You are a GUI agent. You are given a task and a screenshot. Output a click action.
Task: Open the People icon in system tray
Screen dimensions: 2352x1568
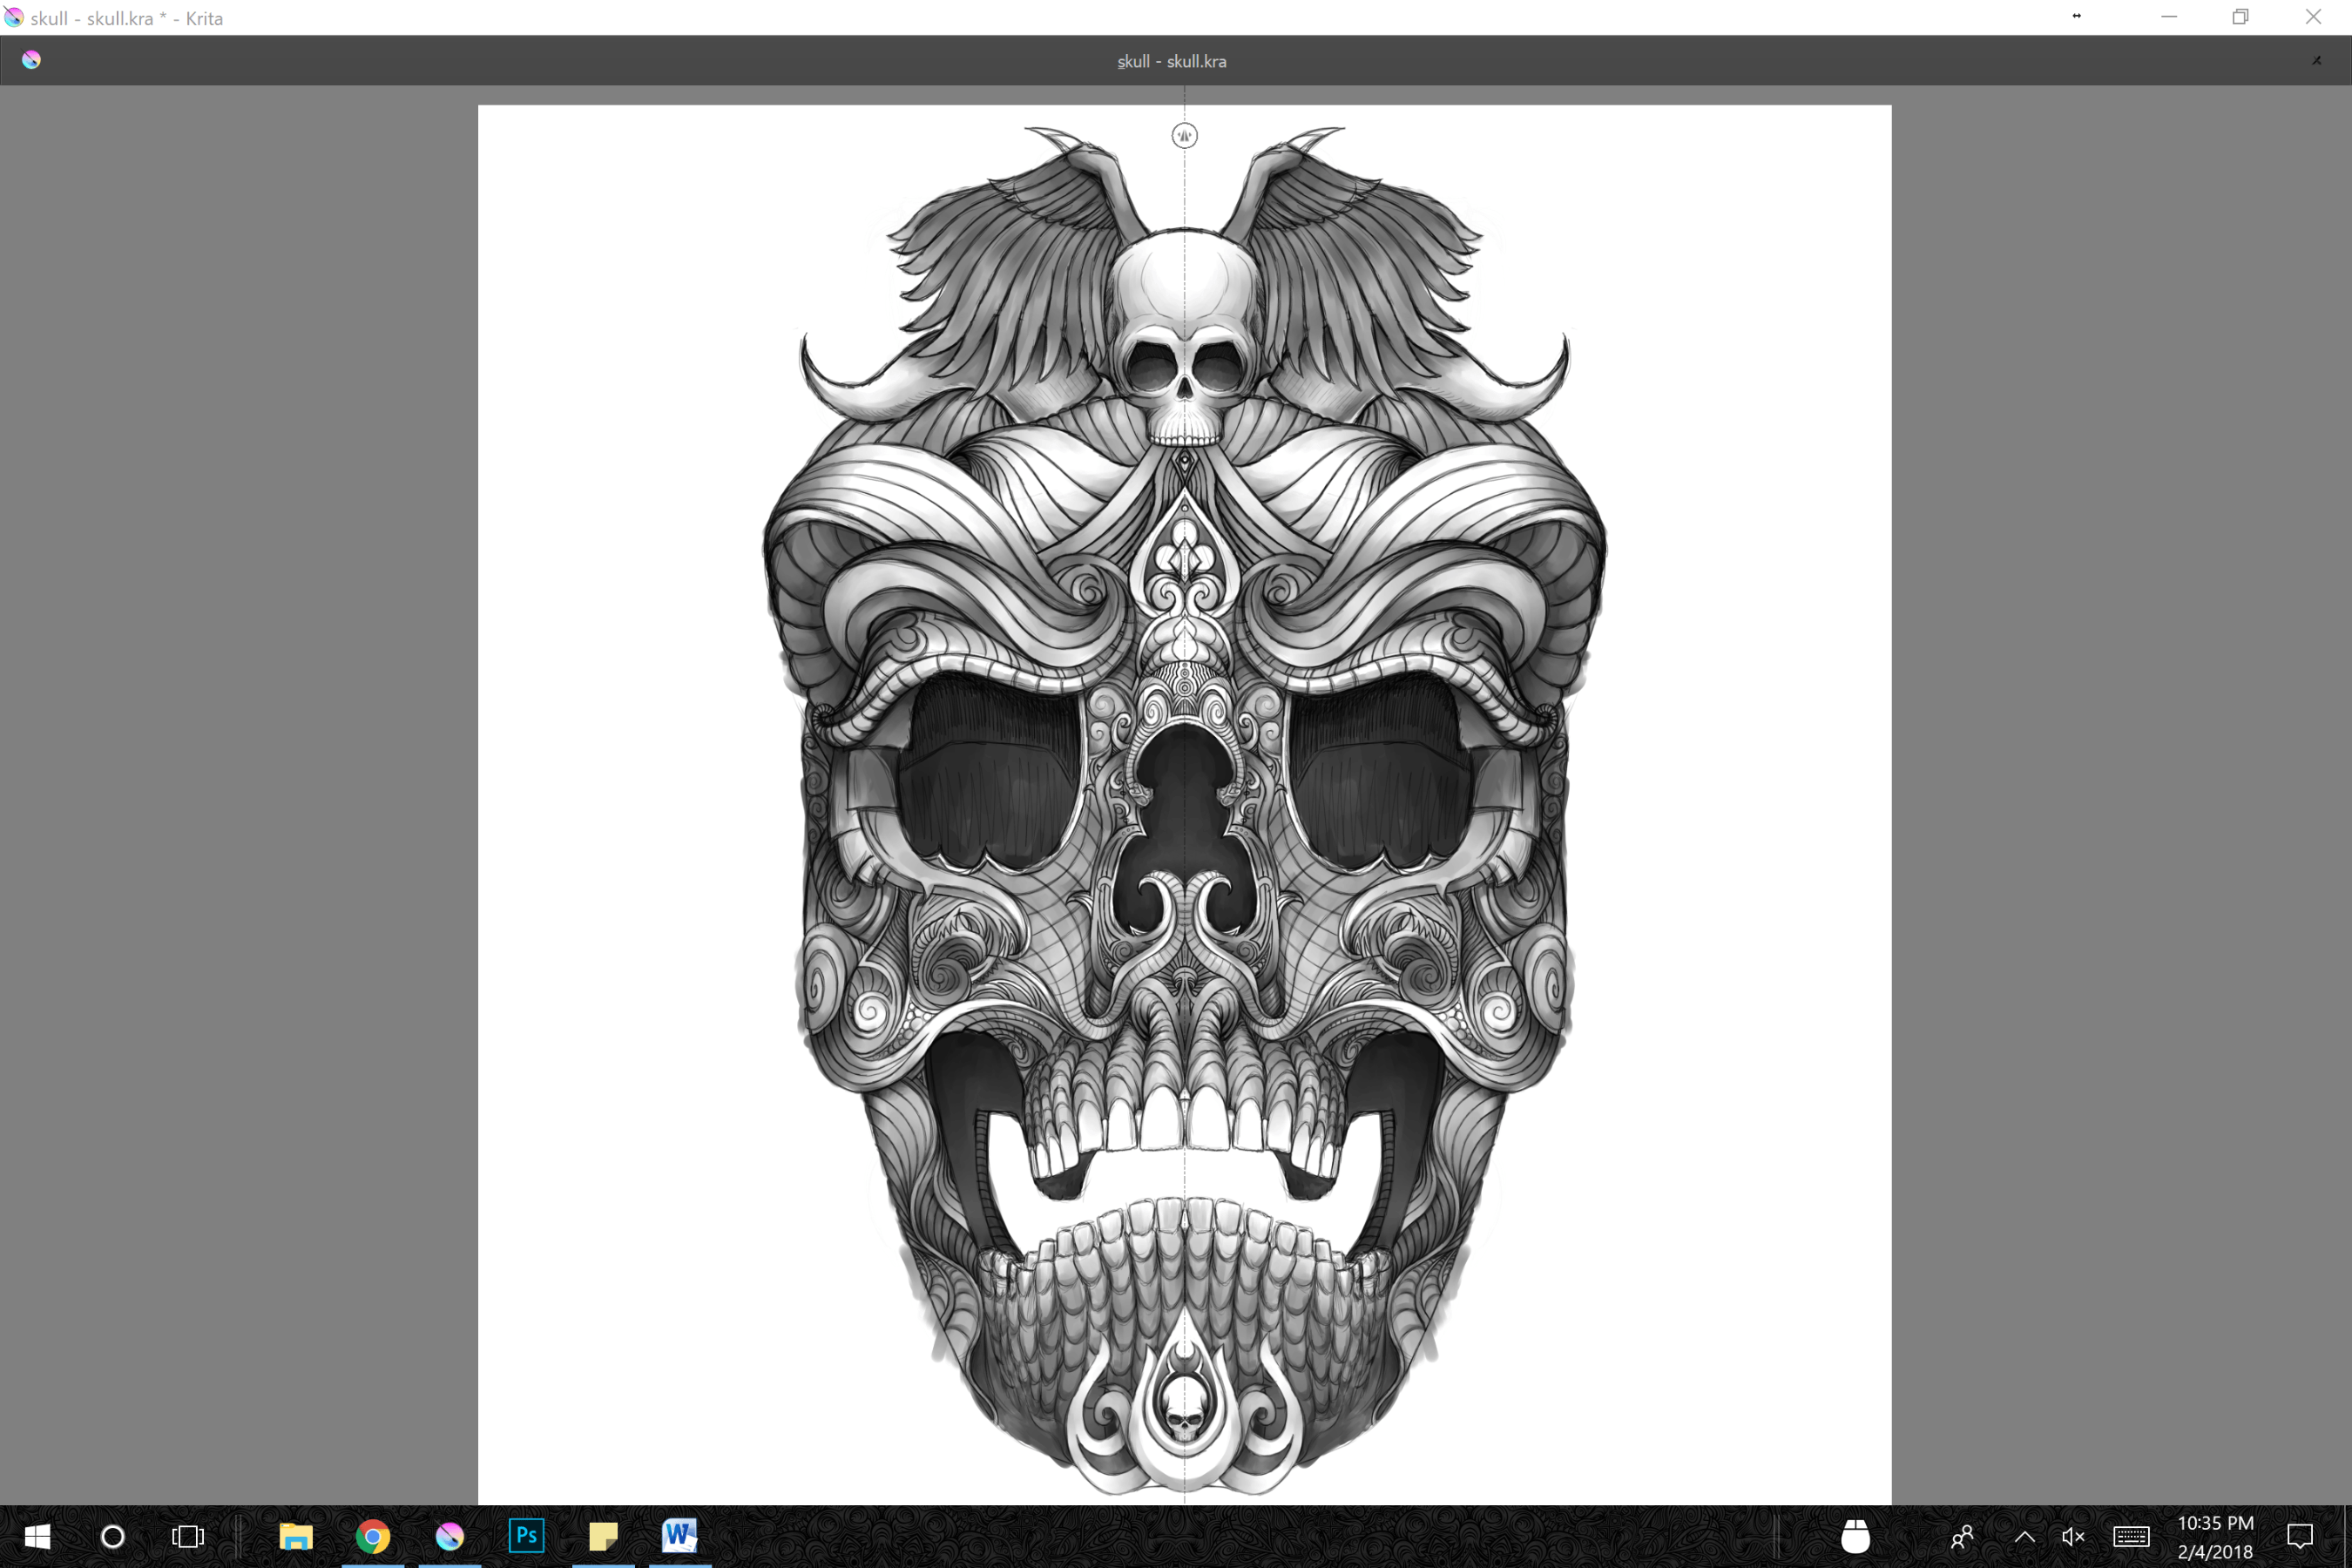point(1962,1536)
